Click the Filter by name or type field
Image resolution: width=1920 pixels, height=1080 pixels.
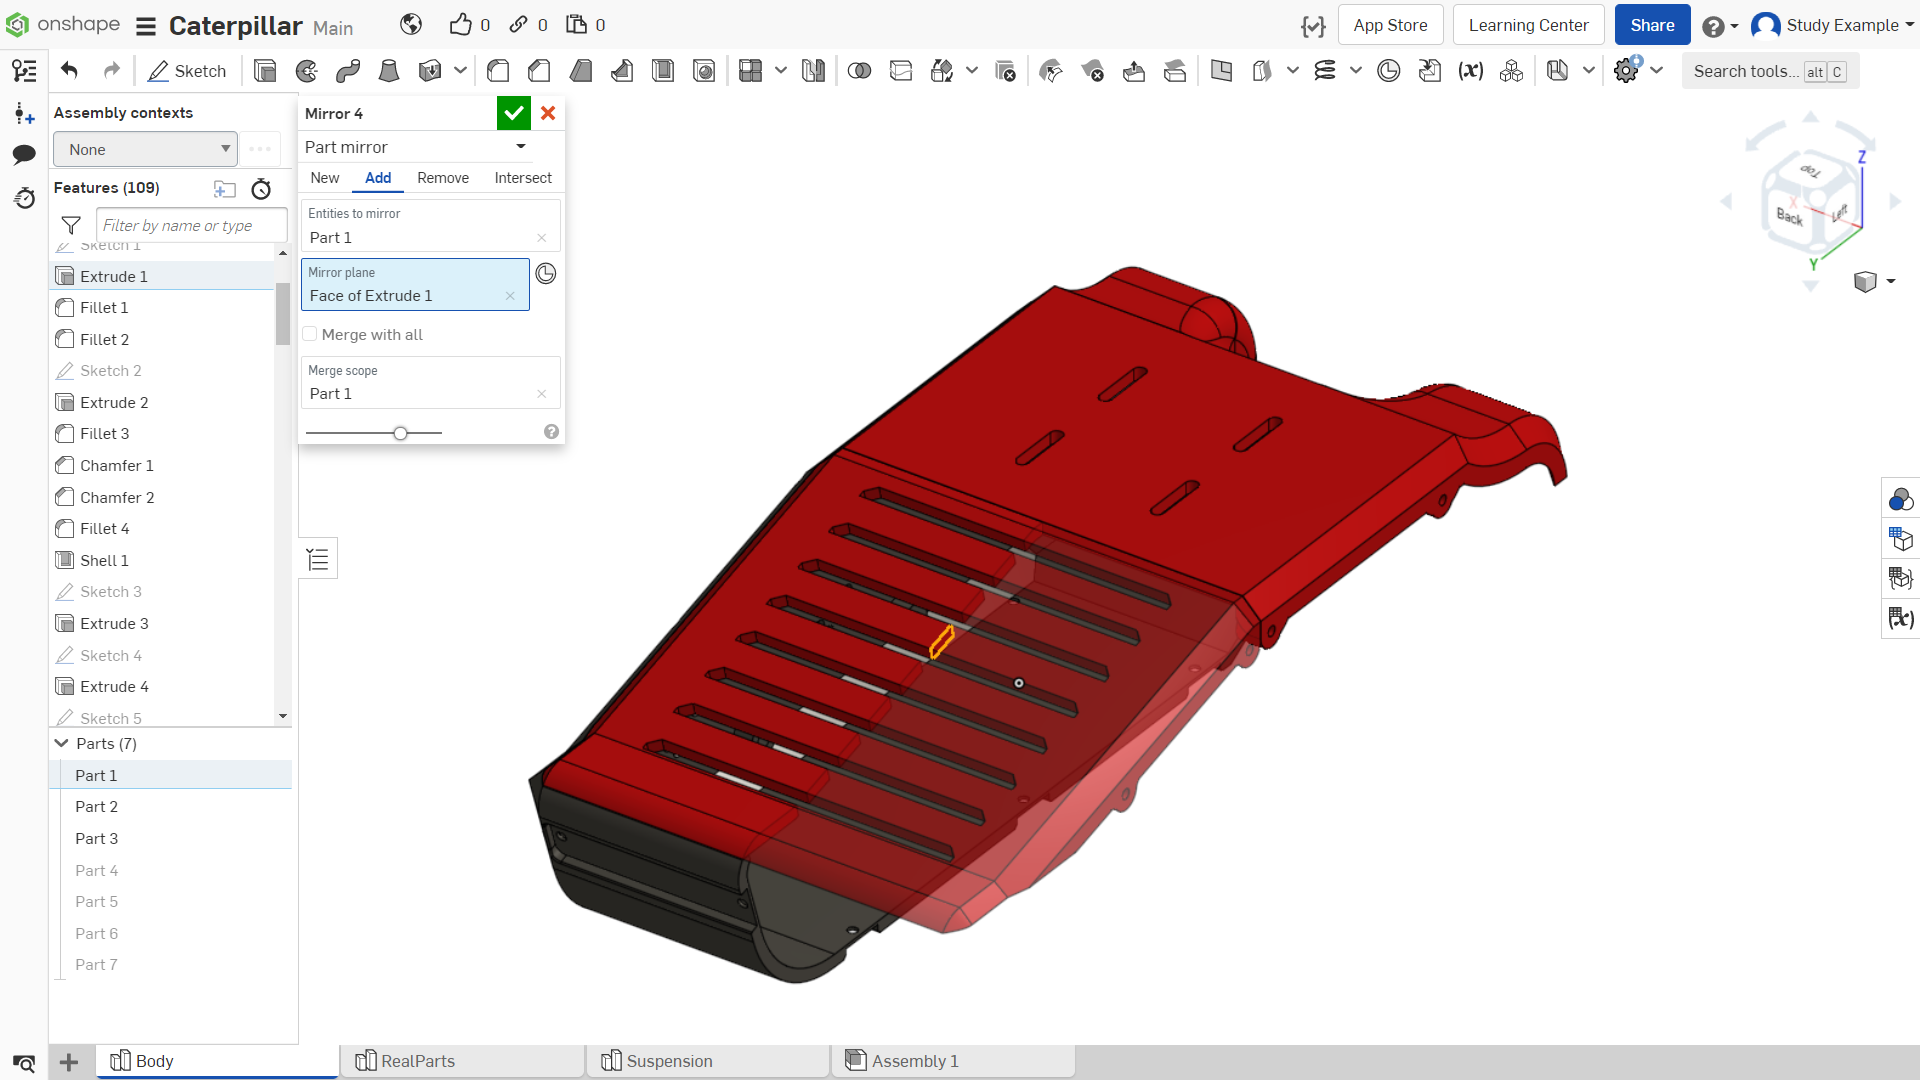coord(192,225)
